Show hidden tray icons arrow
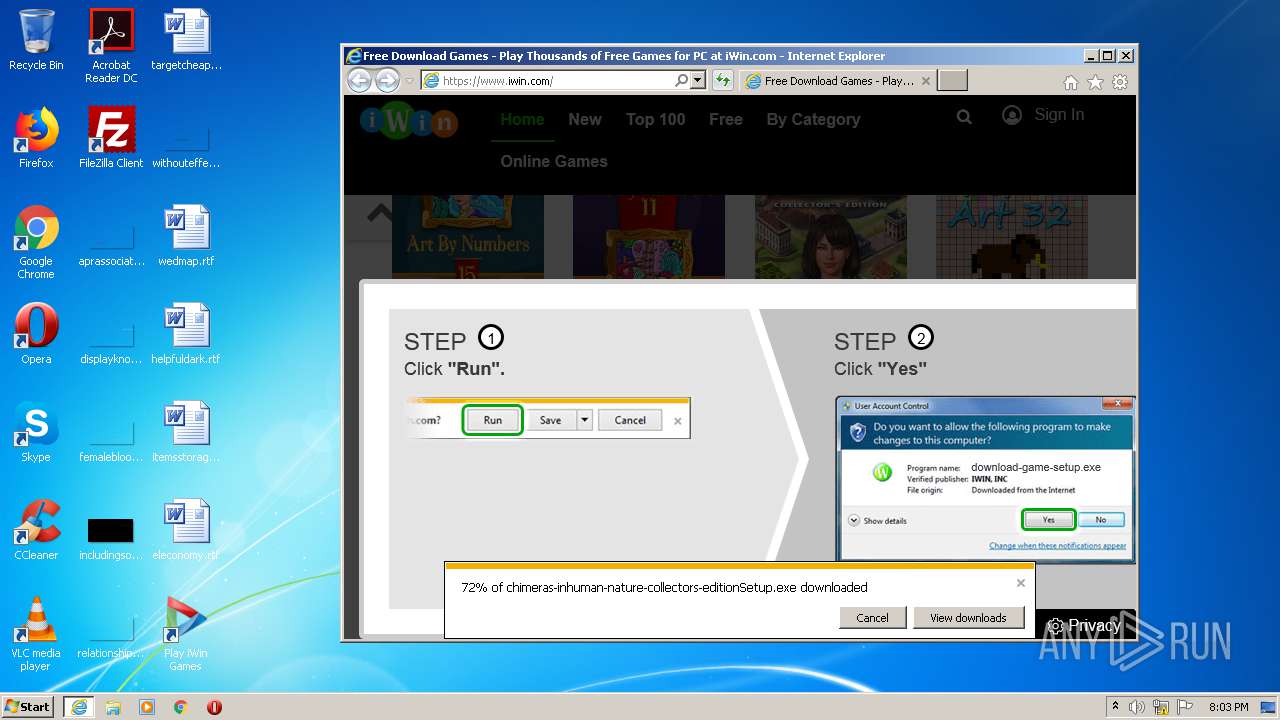 (x=1115, y=706)
